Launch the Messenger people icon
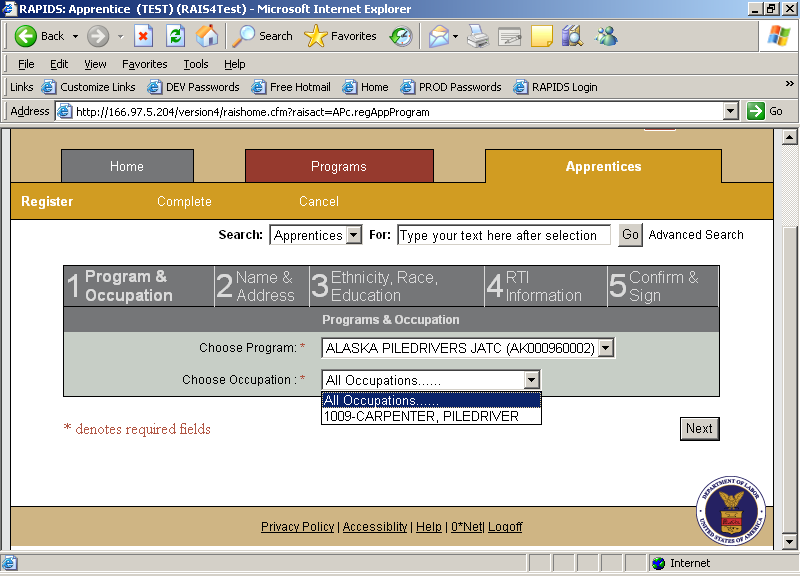Image resolution: width=800 pixels, height=576 pixels. [606, 36]
